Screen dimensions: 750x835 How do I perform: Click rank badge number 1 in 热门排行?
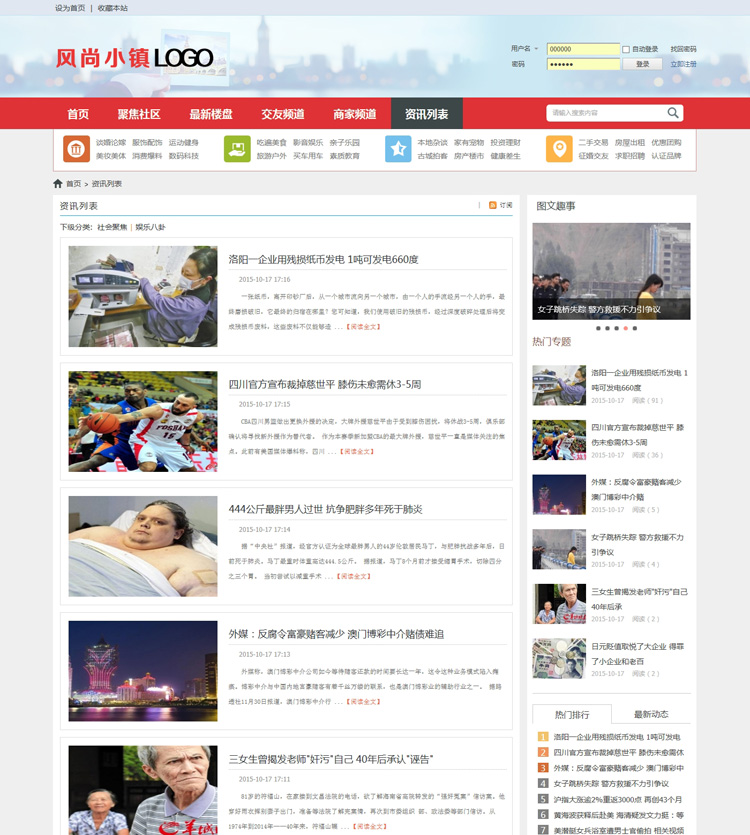543,737
